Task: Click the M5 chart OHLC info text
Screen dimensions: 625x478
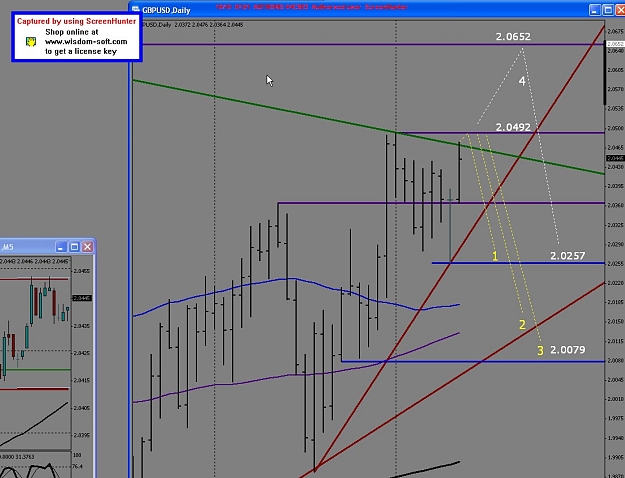Action: (34, 262)
